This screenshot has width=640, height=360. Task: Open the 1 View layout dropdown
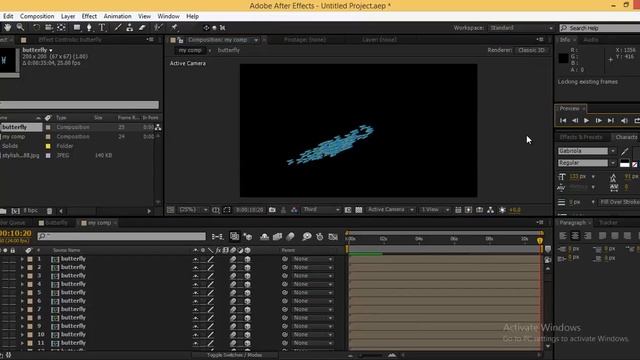pos(435,210)
